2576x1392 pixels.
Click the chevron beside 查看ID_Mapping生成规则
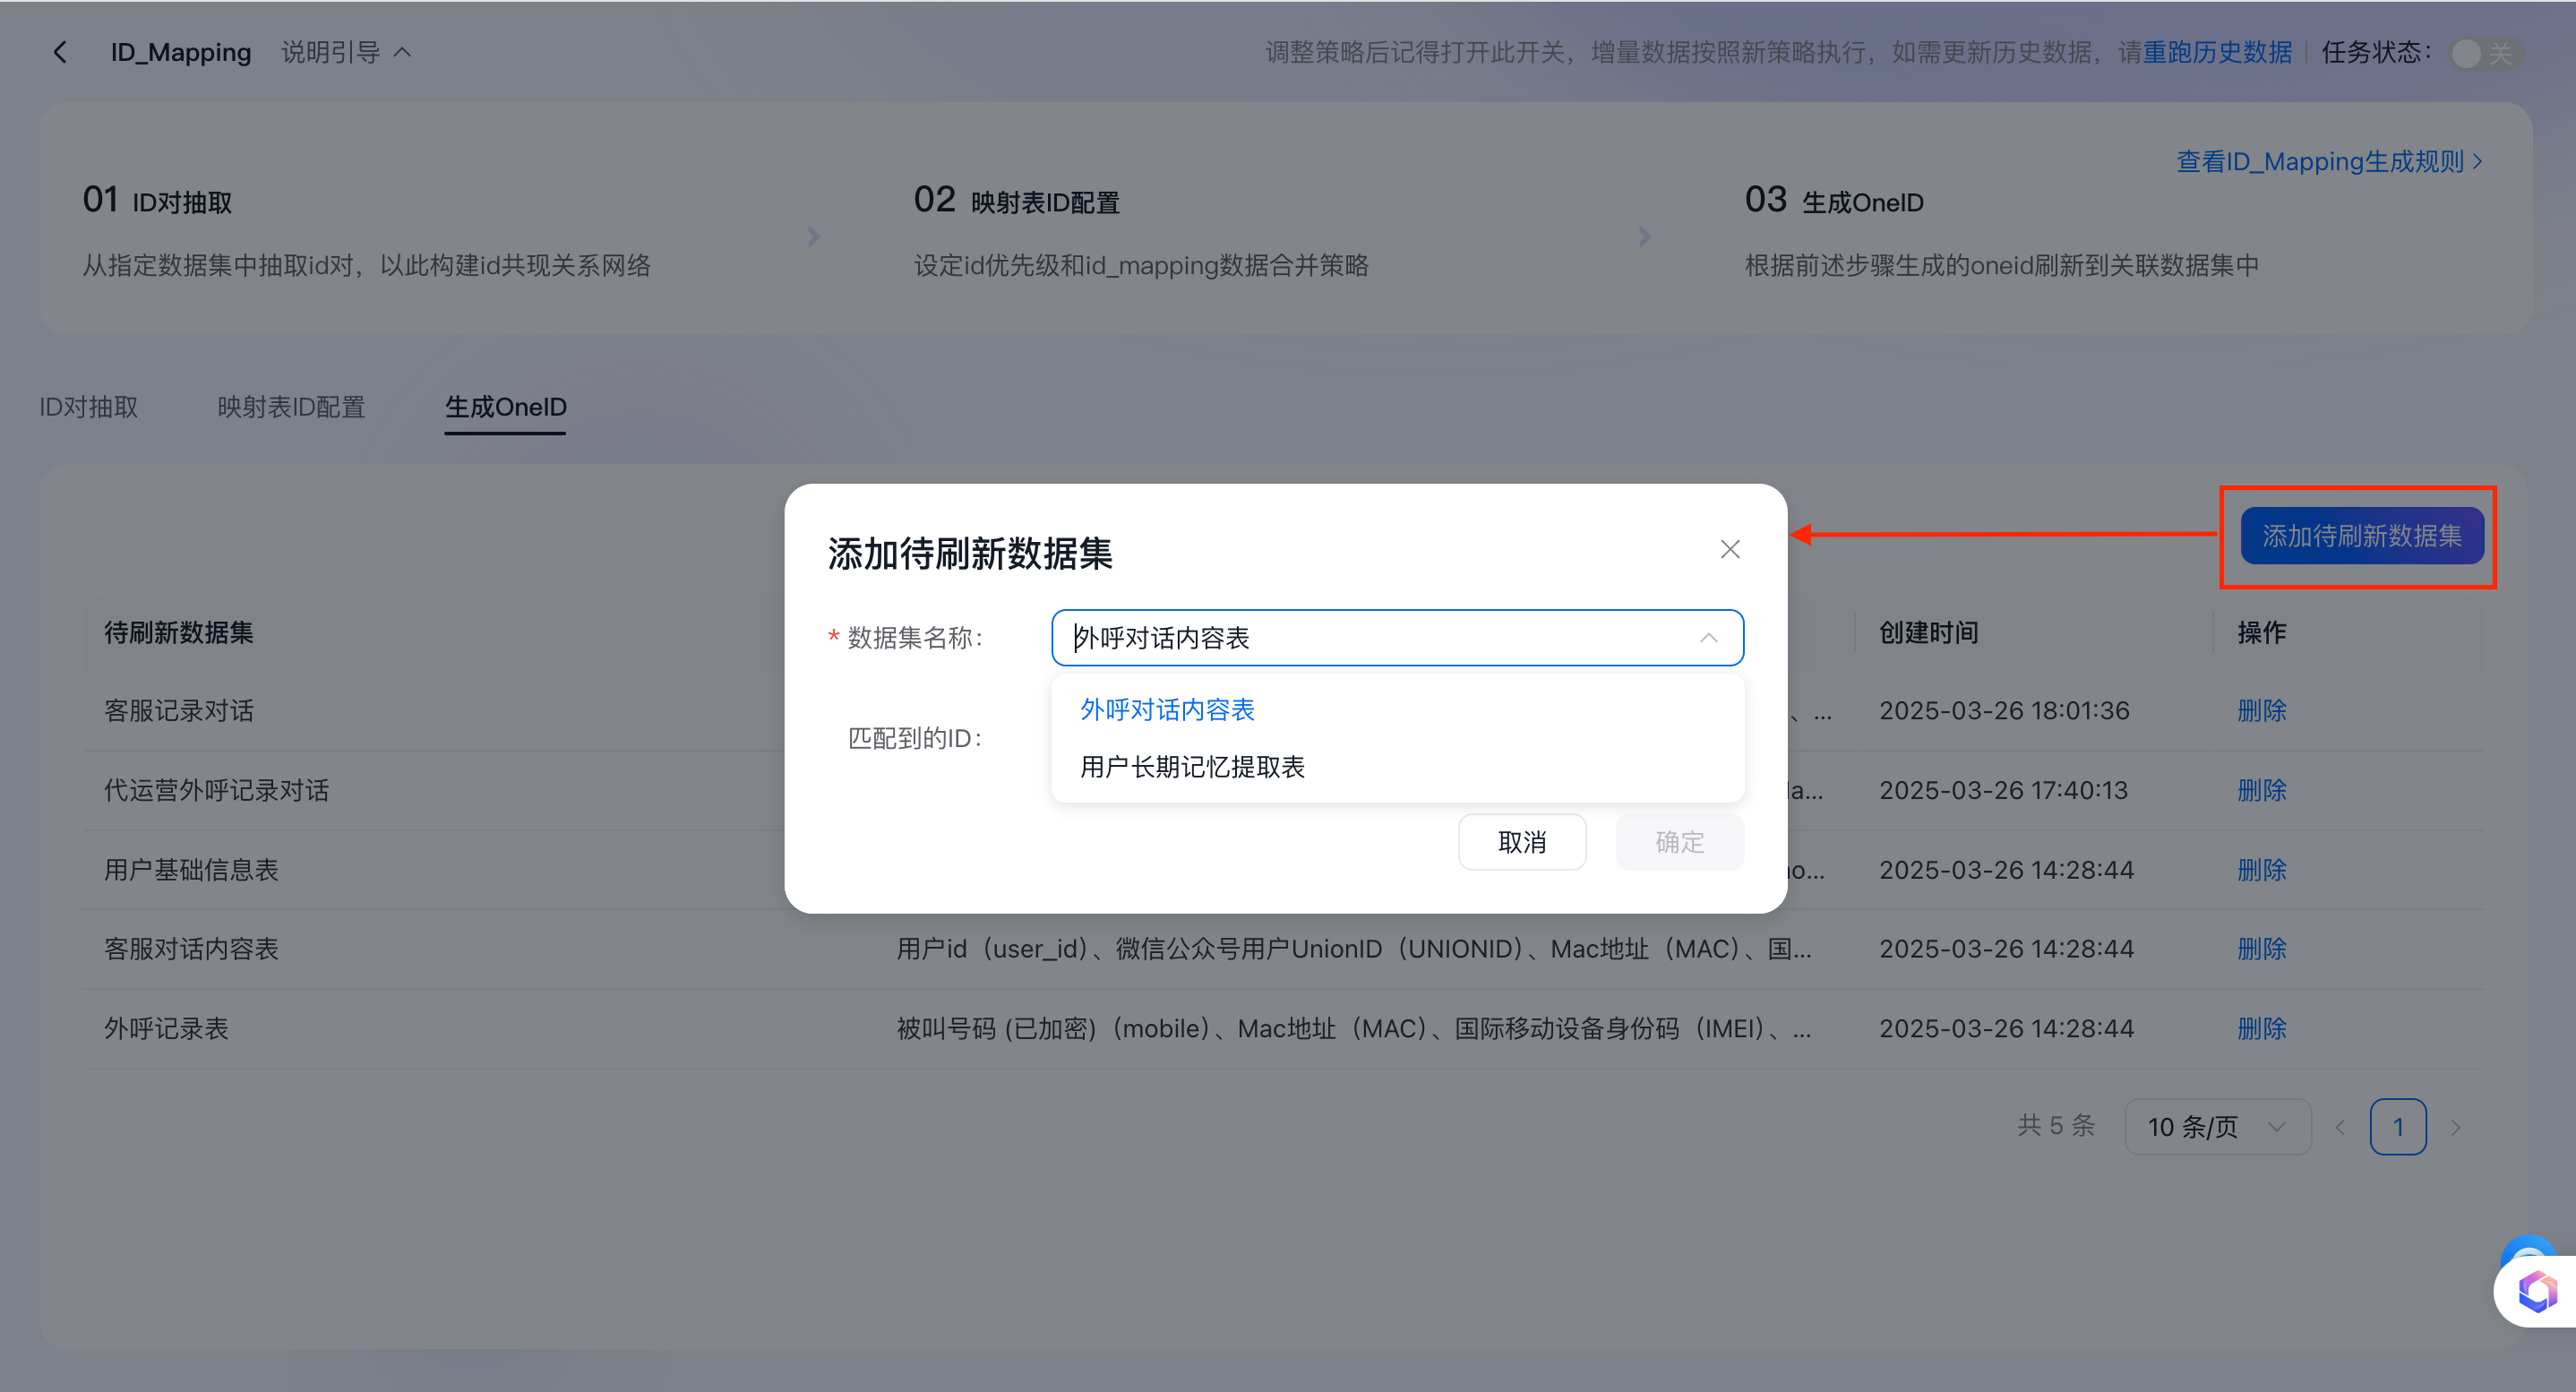click(x=2477, y=161)
